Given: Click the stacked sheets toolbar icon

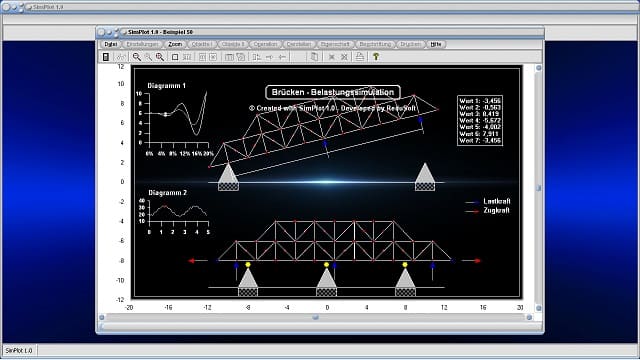Looking at the screenshot, I should pos(241,57).
